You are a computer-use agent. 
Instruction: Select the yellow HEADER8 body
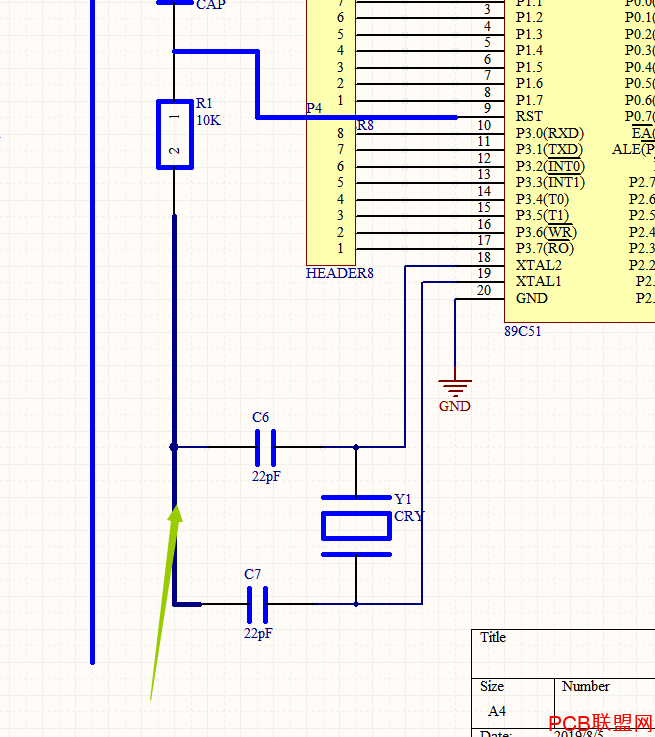click(x=331, y=132)
